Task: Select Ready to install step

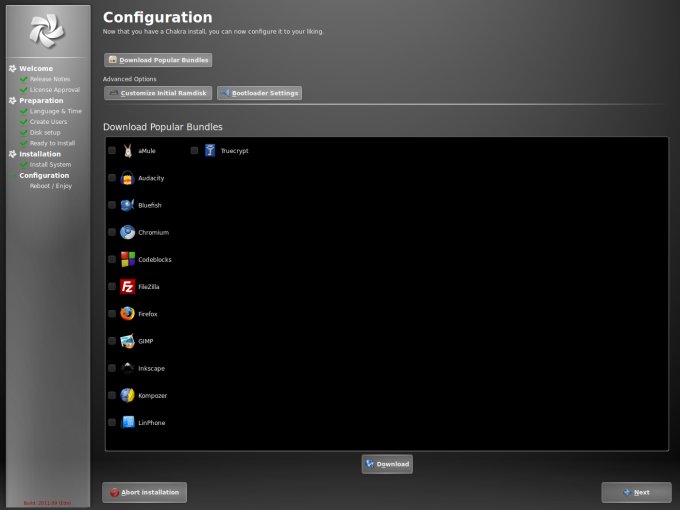Action: pos(52,143)
